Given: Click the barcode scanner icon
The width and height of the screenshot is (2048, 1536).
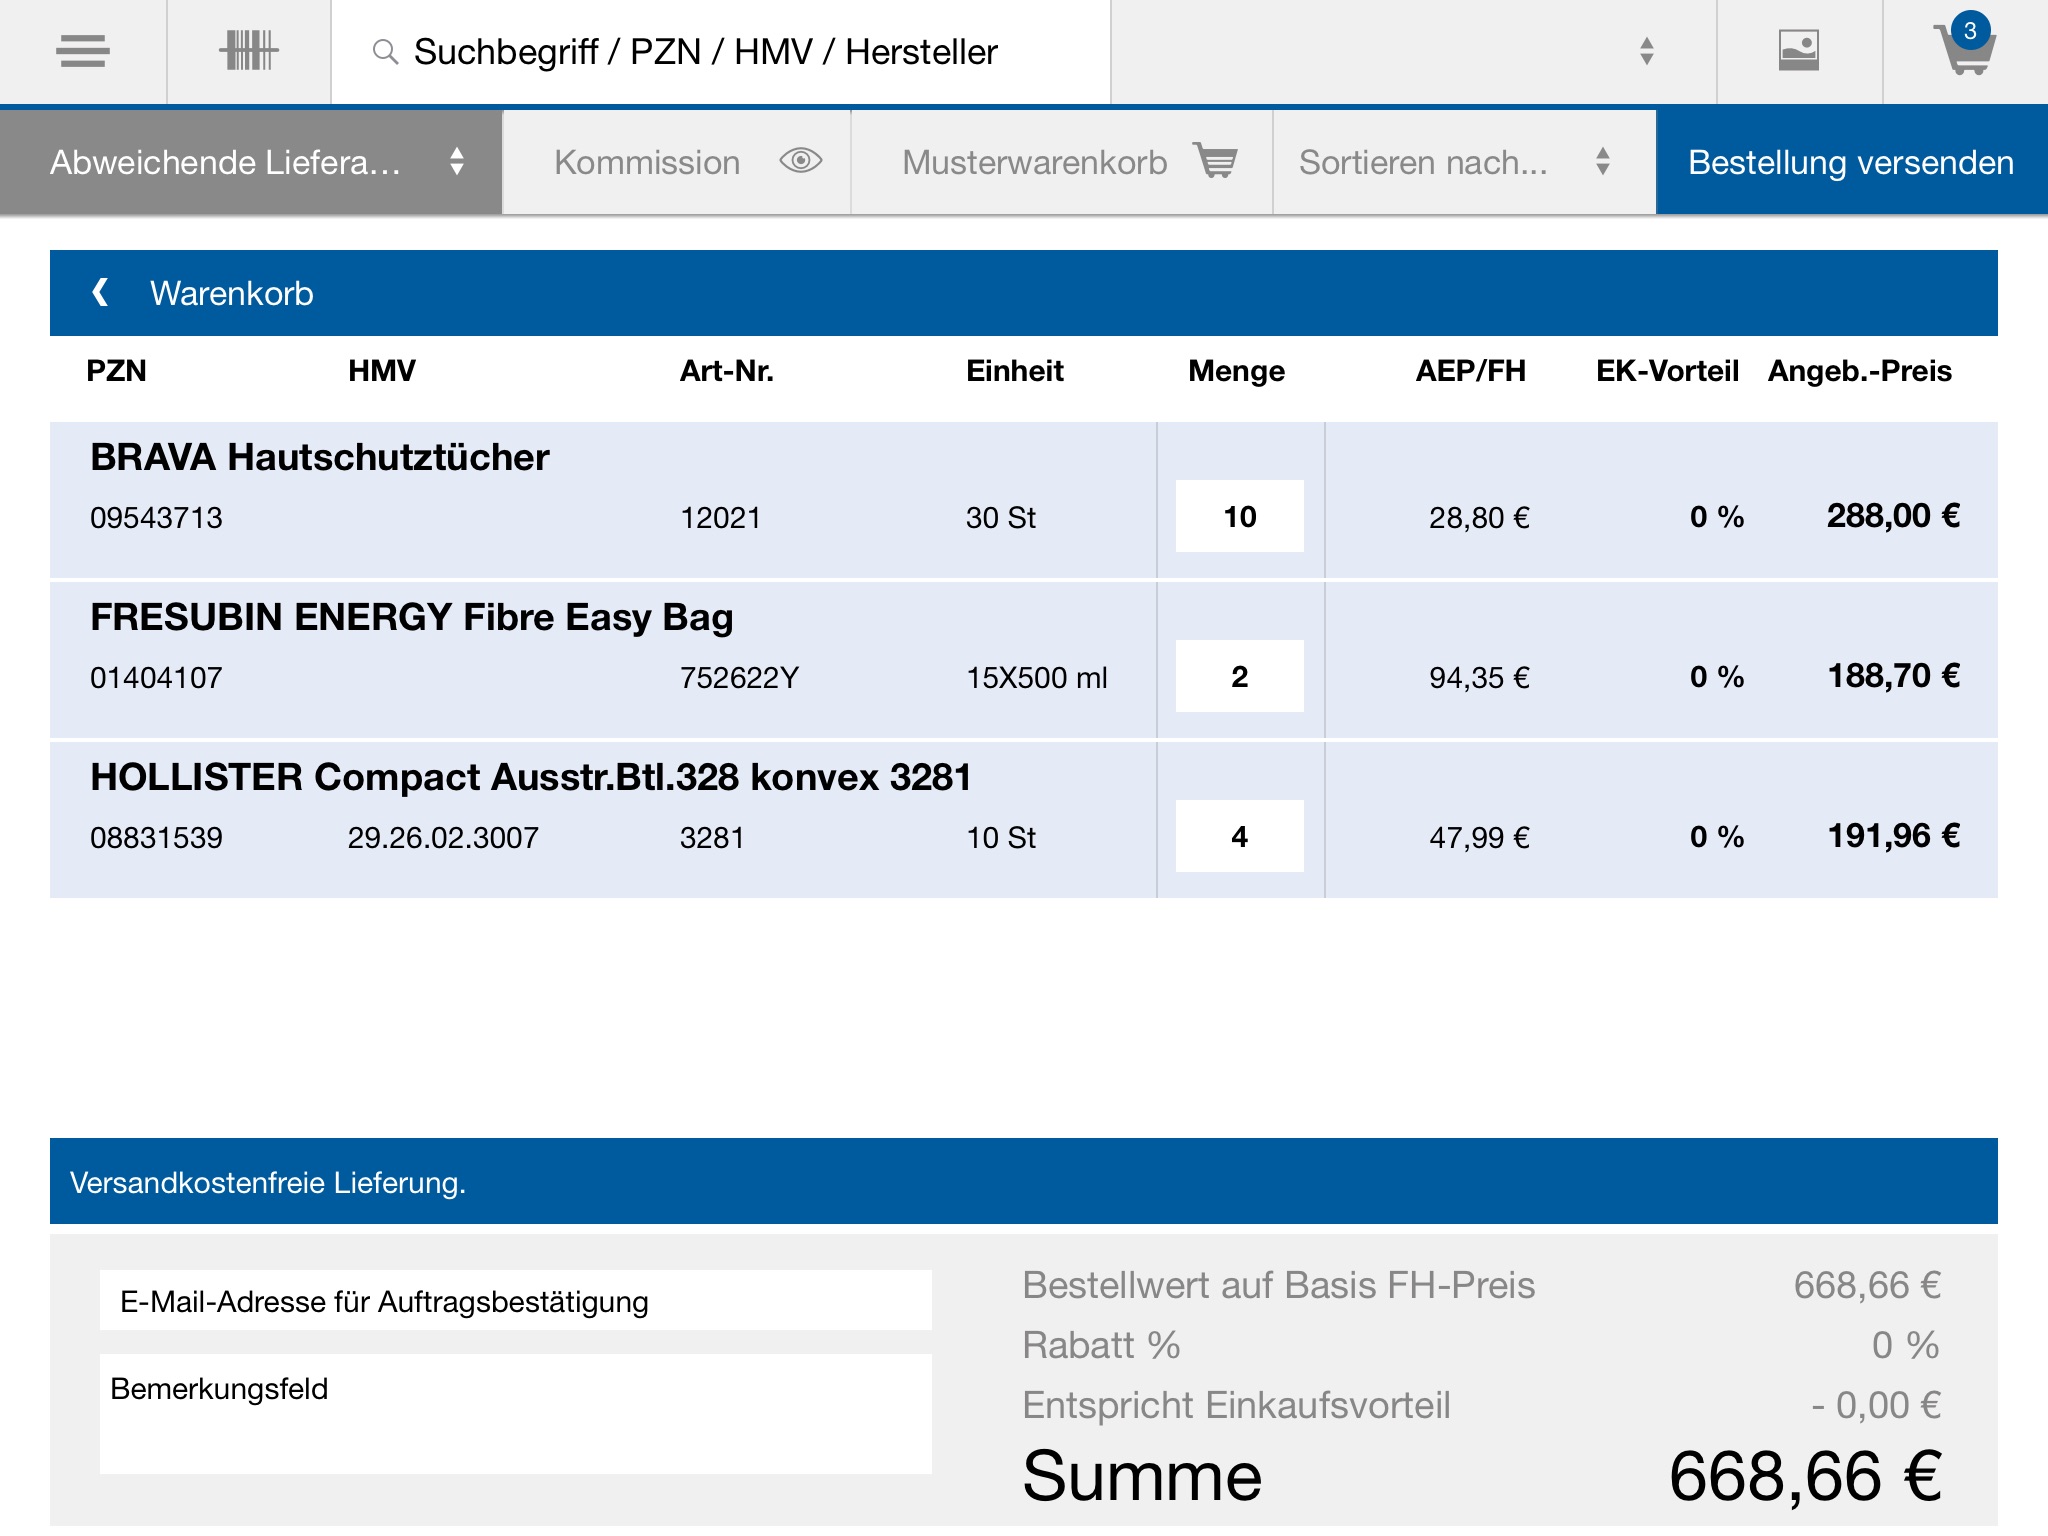Looking at the screenshot, I should [x=248, y=50].
